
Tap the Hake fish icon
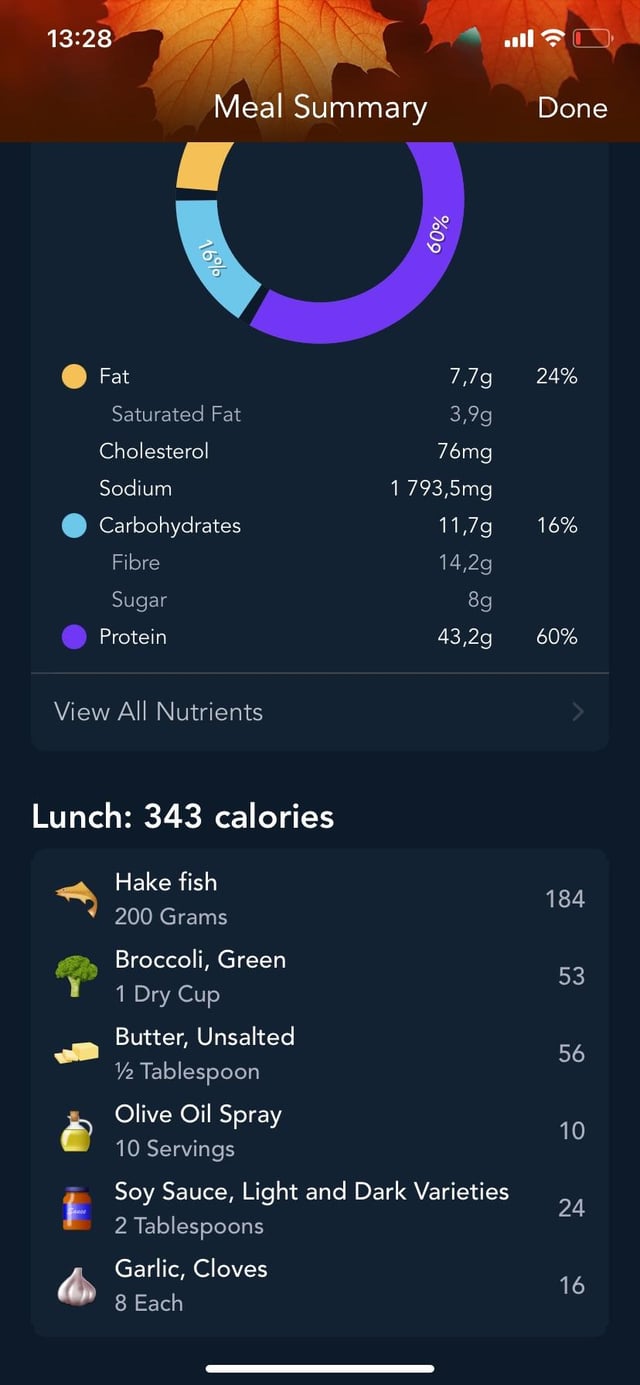(x=76, y=899)
